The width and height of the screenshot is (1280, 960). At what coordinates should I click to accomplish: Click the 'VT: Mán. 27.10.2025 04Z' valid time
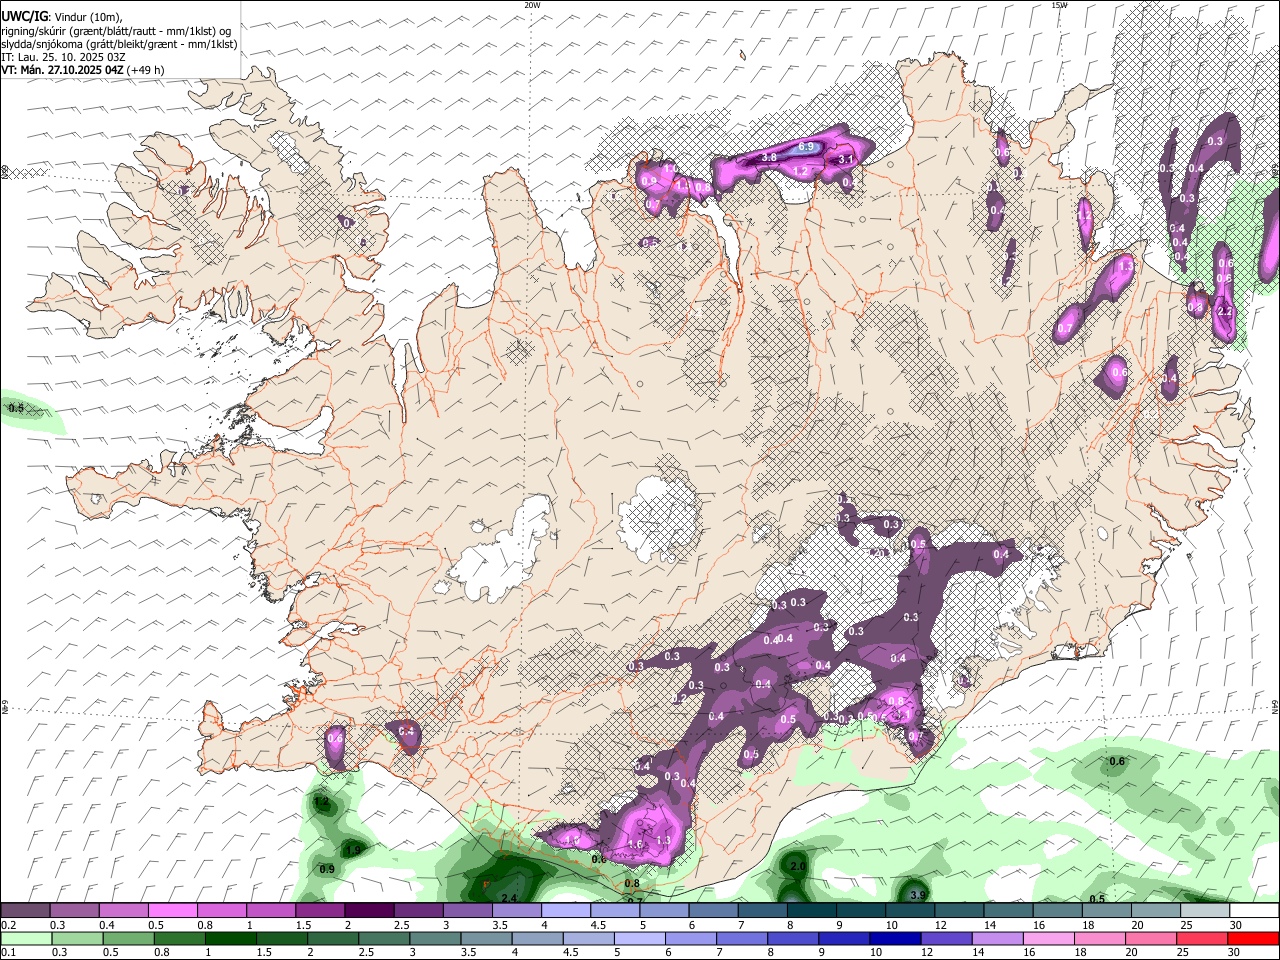[62, 70]
